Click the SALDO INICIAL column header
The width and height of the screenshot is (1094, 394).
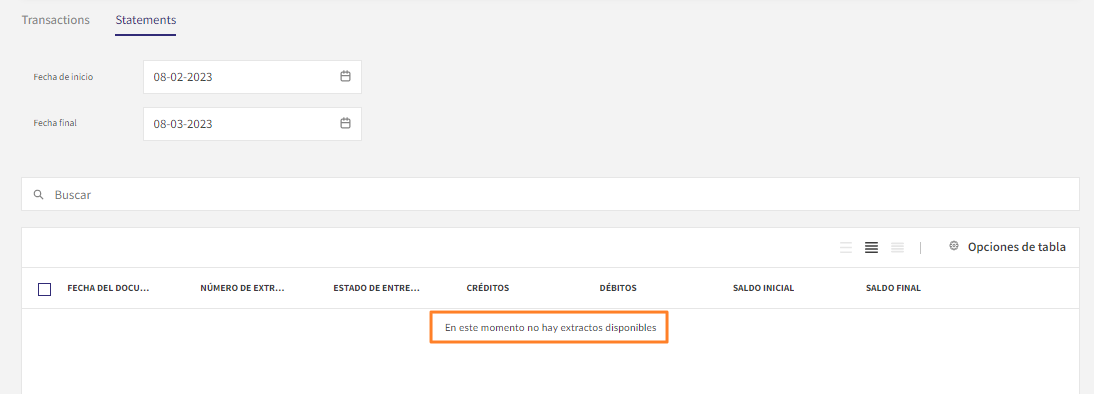coord(763,288)
